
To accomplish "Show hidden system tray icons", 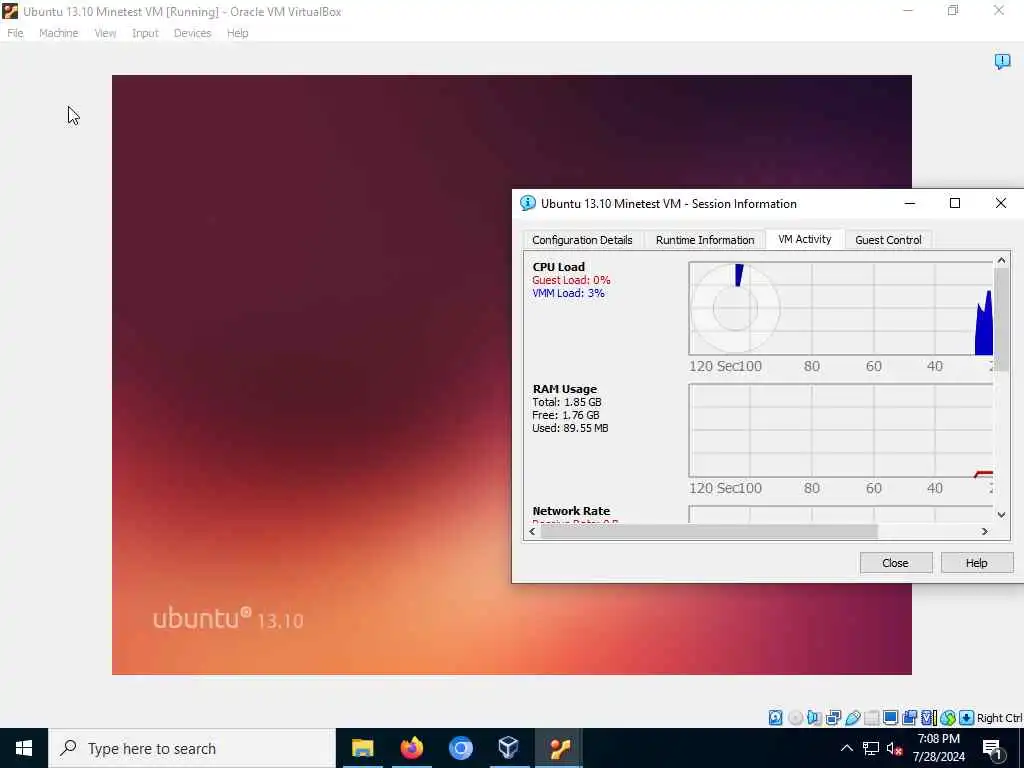I will tap(846, 748).
